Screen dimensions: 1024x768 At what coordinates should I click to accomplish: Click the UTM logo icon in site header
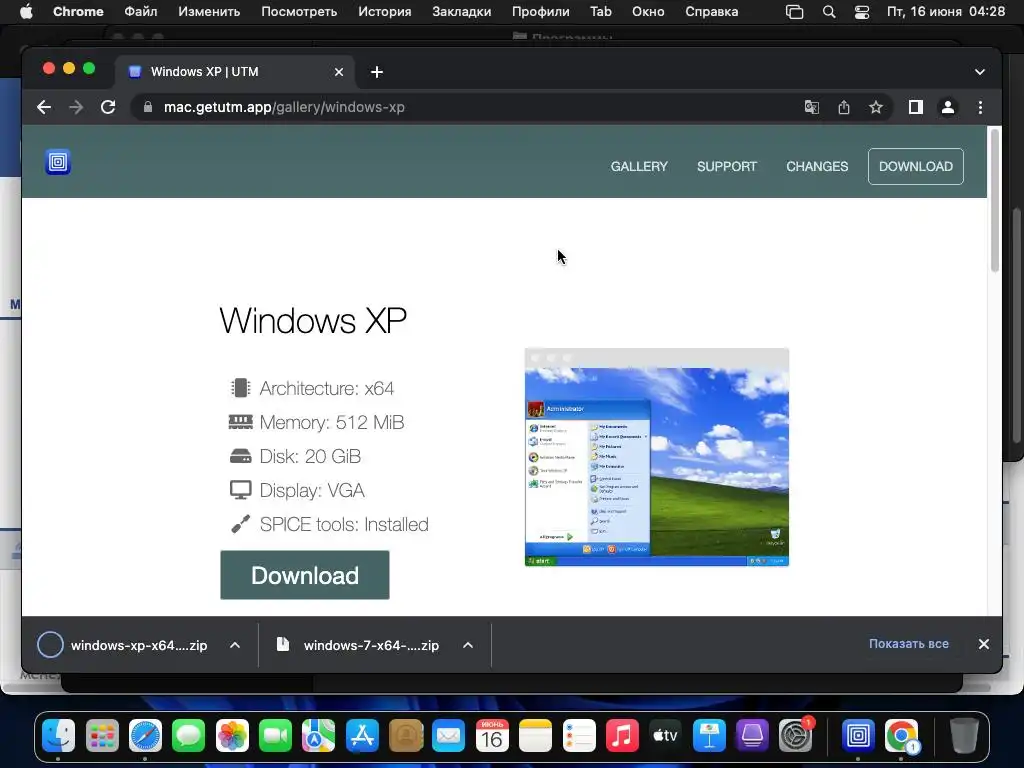click(x=57, y=162)
